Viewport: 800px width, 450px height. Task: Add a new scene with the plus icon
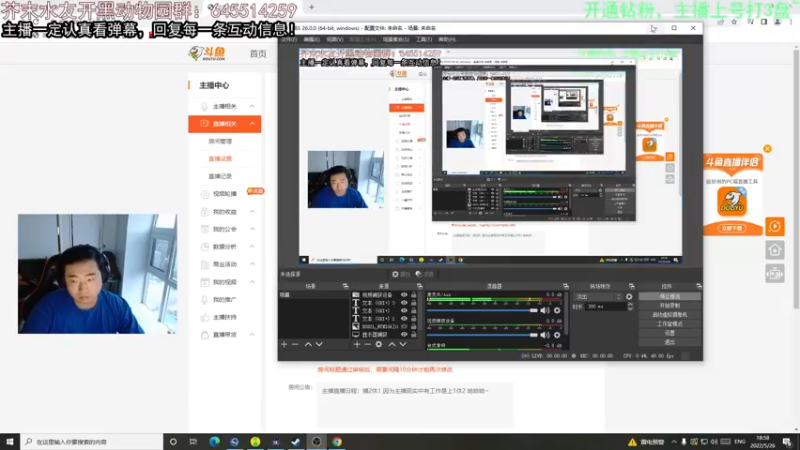point(284,344)
